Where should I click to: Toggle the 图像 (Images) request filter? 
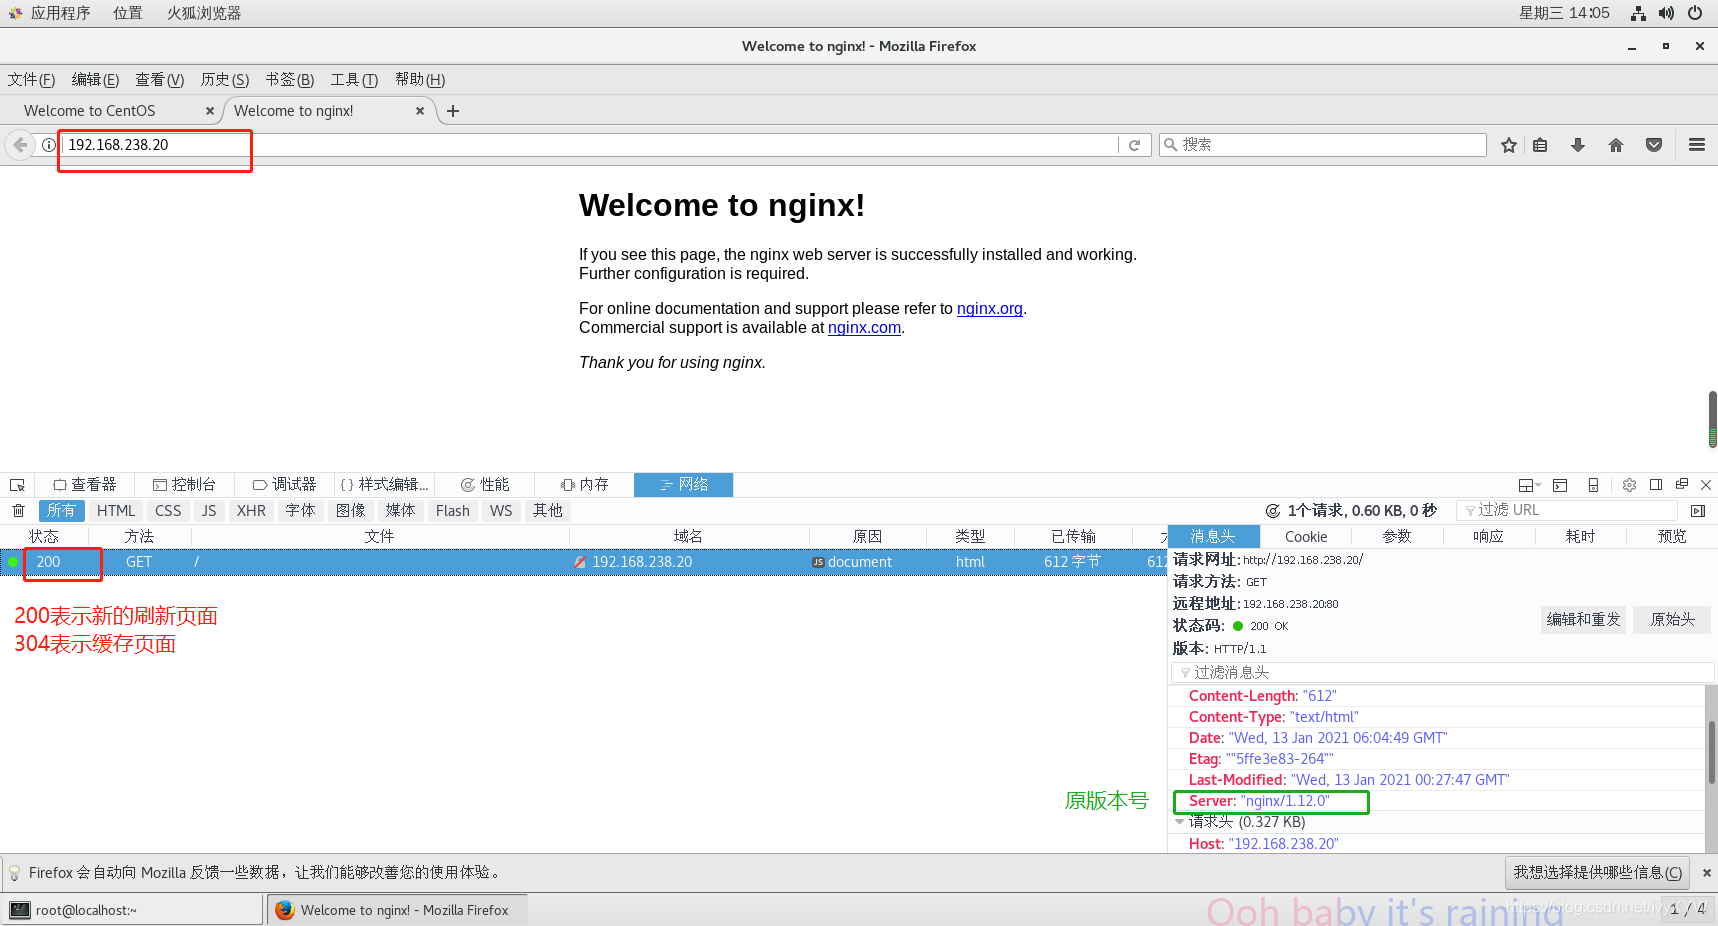(x=350, y=511)
